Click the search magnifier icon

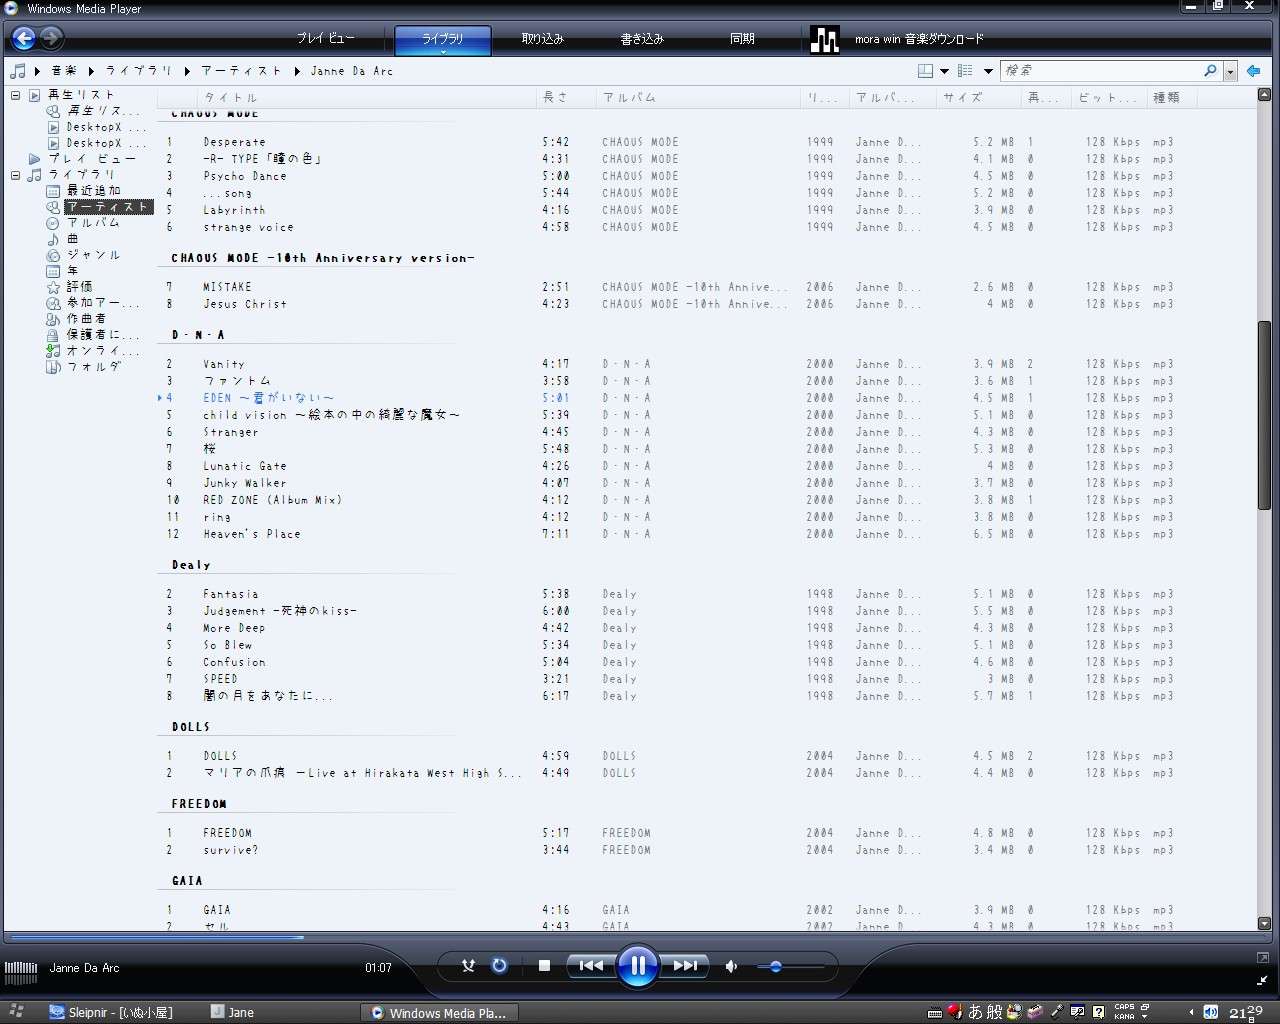[x=1210, y=71]
